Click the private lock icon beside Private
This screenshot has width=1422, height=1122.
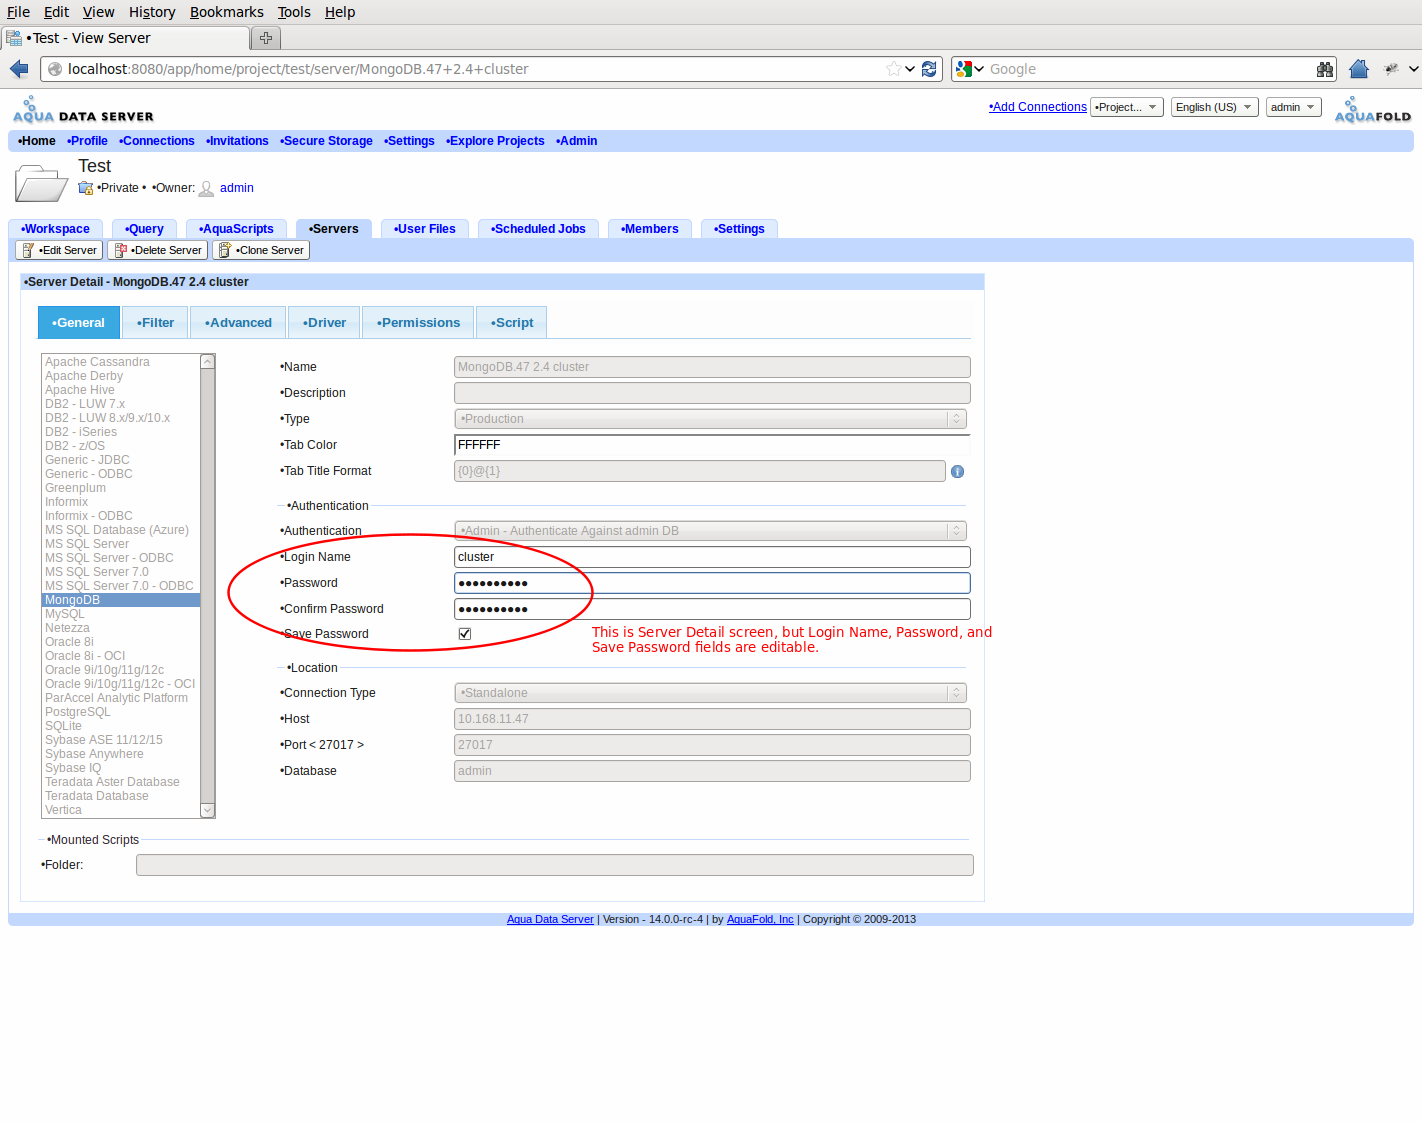[86, 188]
